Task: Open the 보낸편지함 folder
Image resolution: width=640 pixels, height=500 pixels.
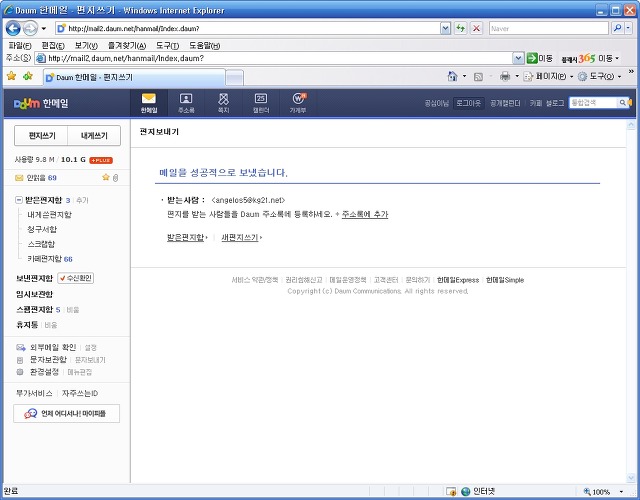Action: pos(34,278)
